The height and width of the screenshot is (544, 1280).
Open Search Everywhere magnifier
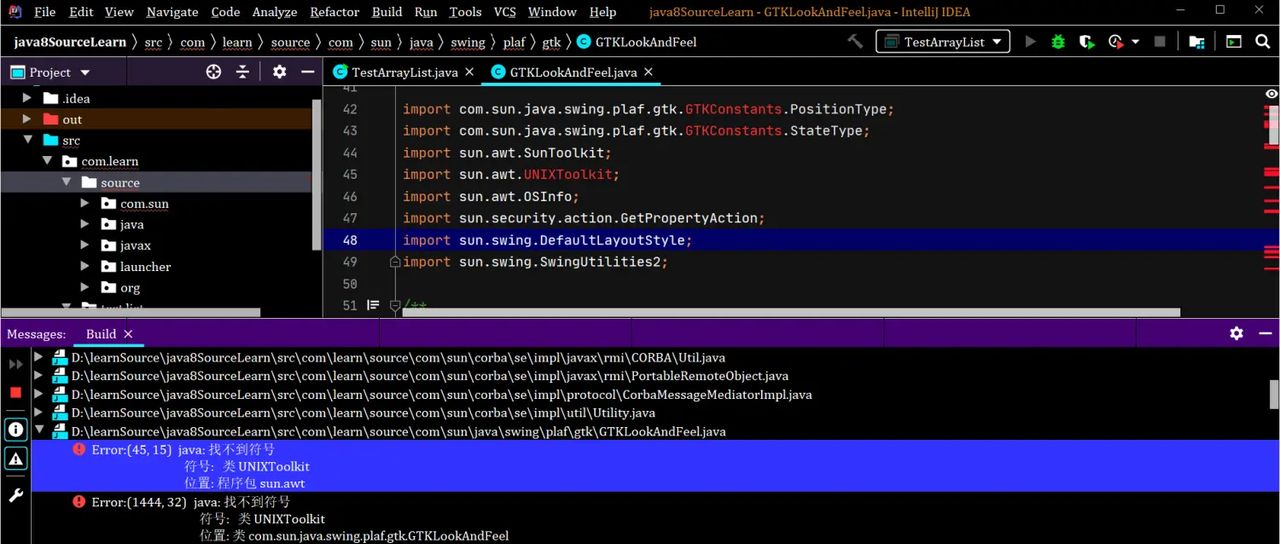pyautogui.click(x=1265, y=42)
